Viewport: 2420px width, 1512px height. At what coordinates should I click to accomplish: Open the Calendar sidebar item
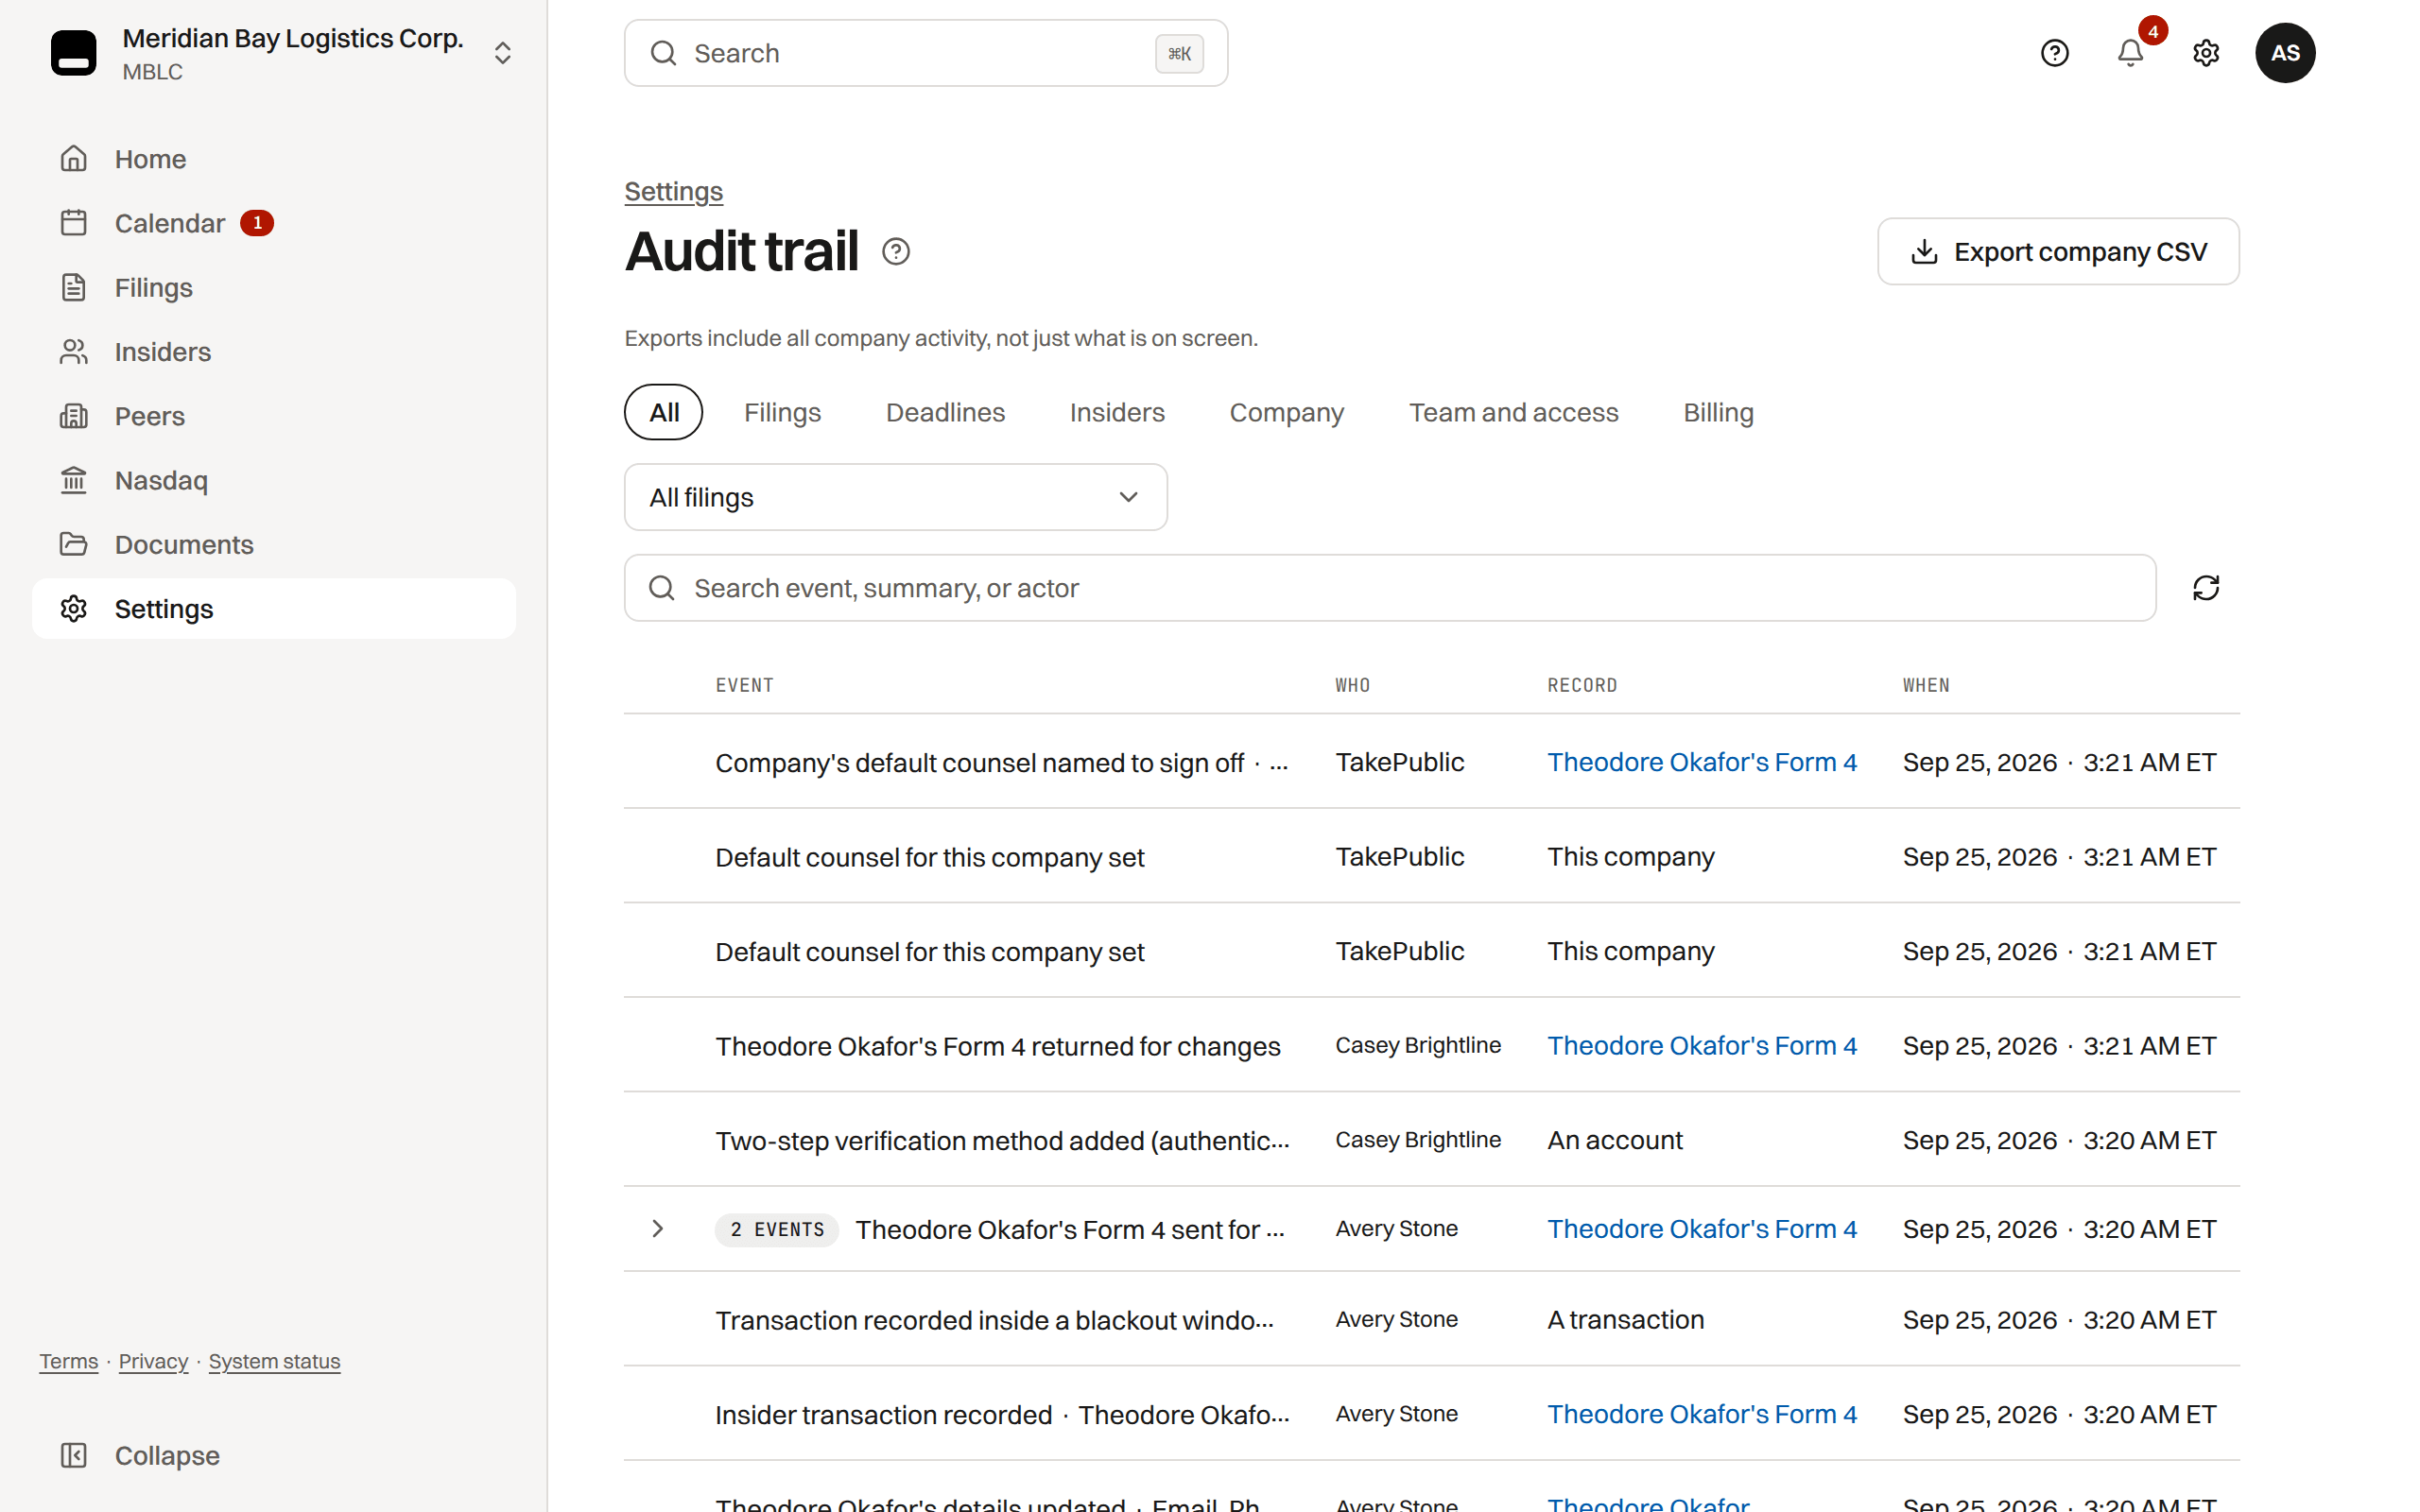273,223
